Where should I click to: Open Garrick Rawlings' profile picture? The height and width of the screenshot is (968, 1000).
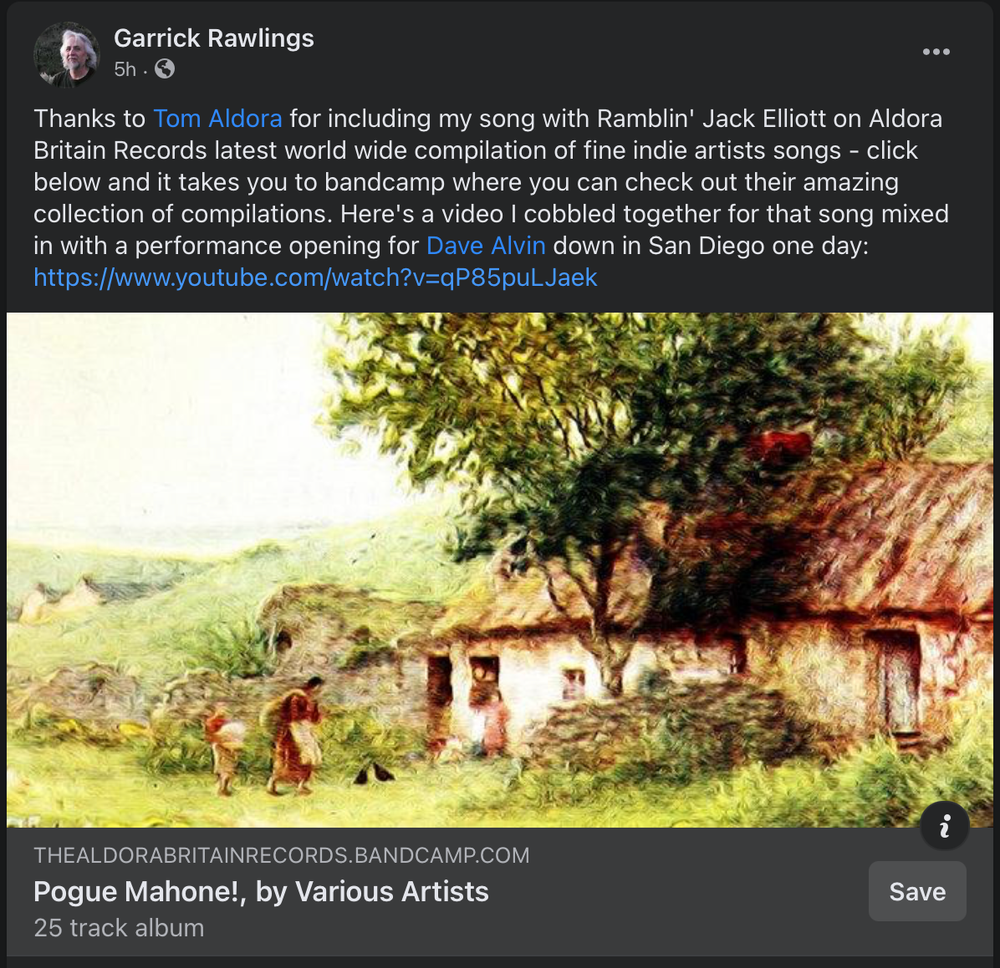tap(66, 54)
